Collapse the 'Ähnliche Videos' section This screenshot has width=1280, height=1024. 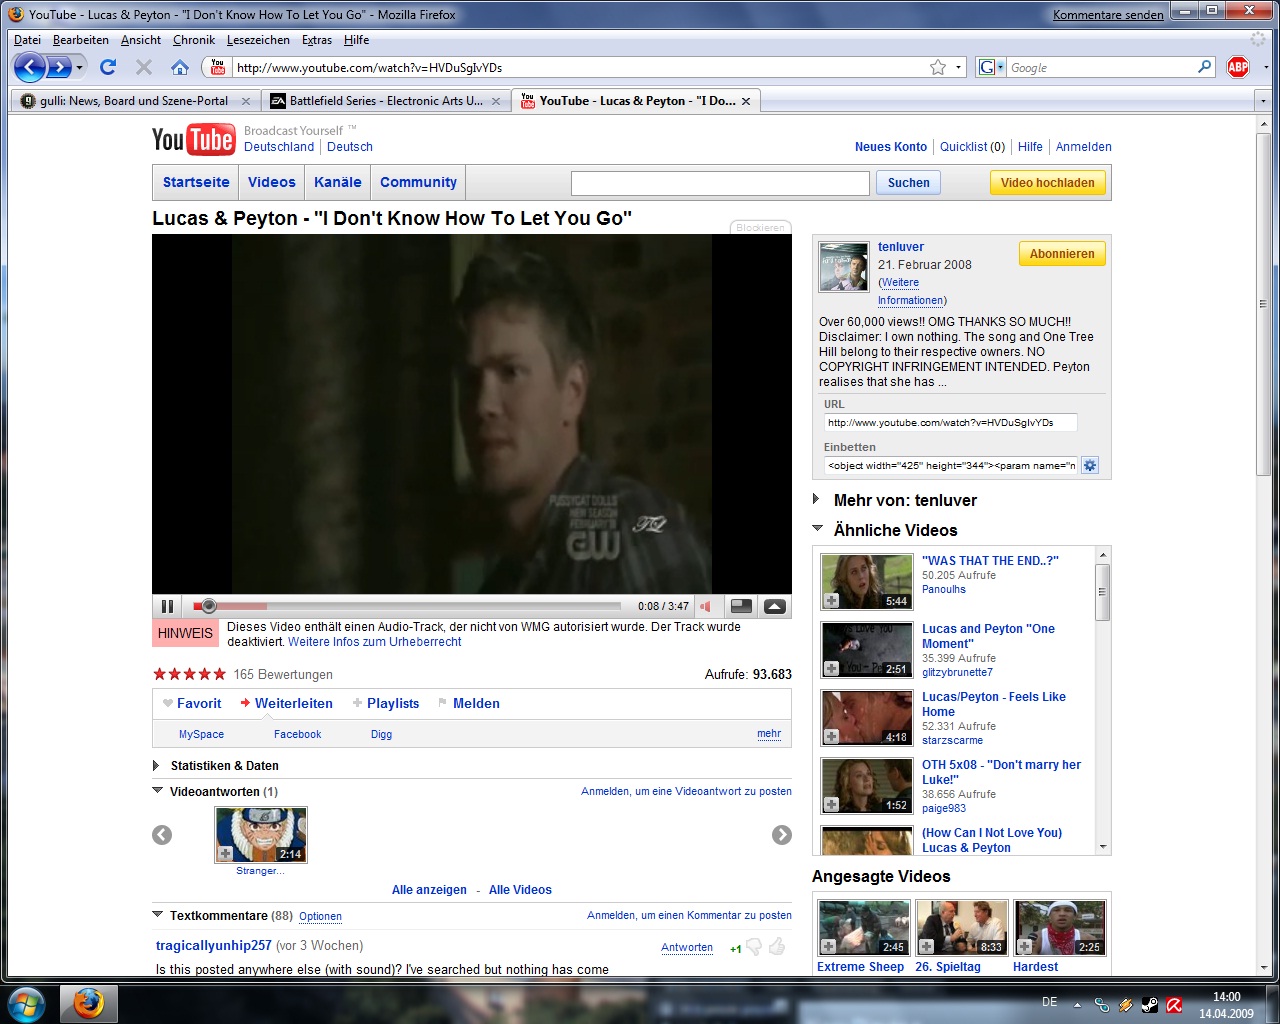tap(817, 528)
